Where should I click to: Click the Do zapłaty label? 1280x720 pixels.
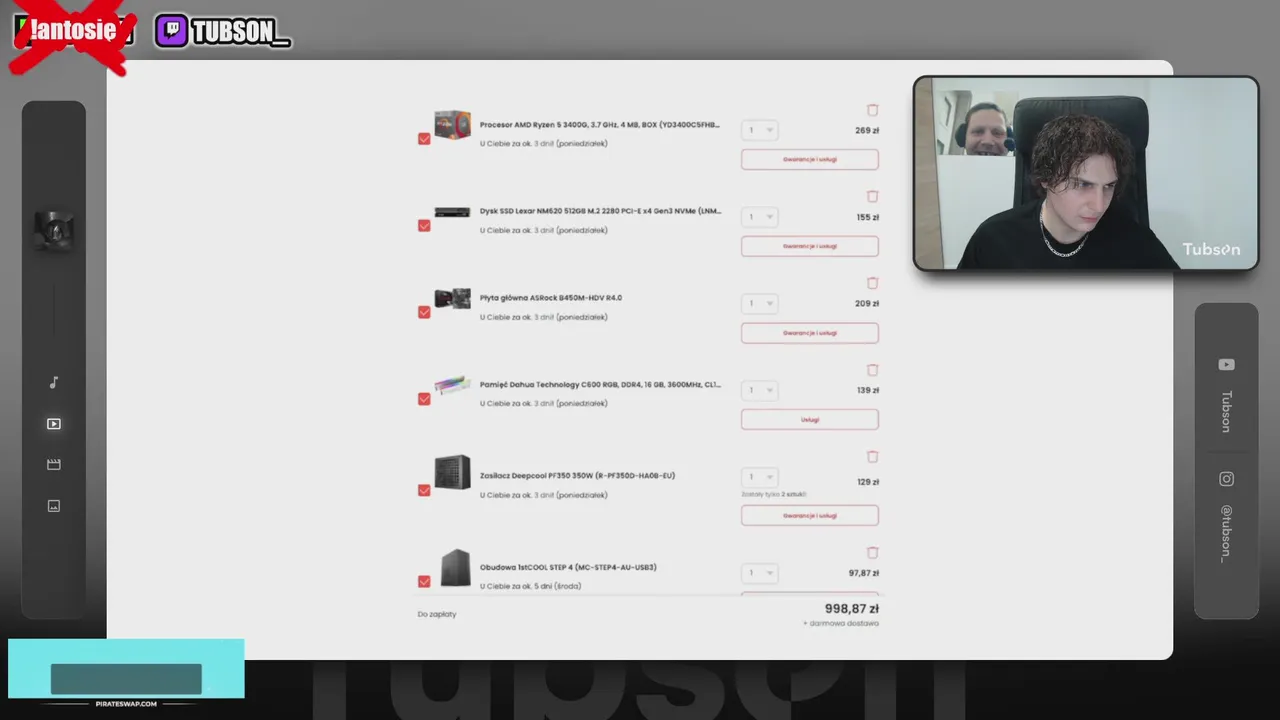point(437,614)
